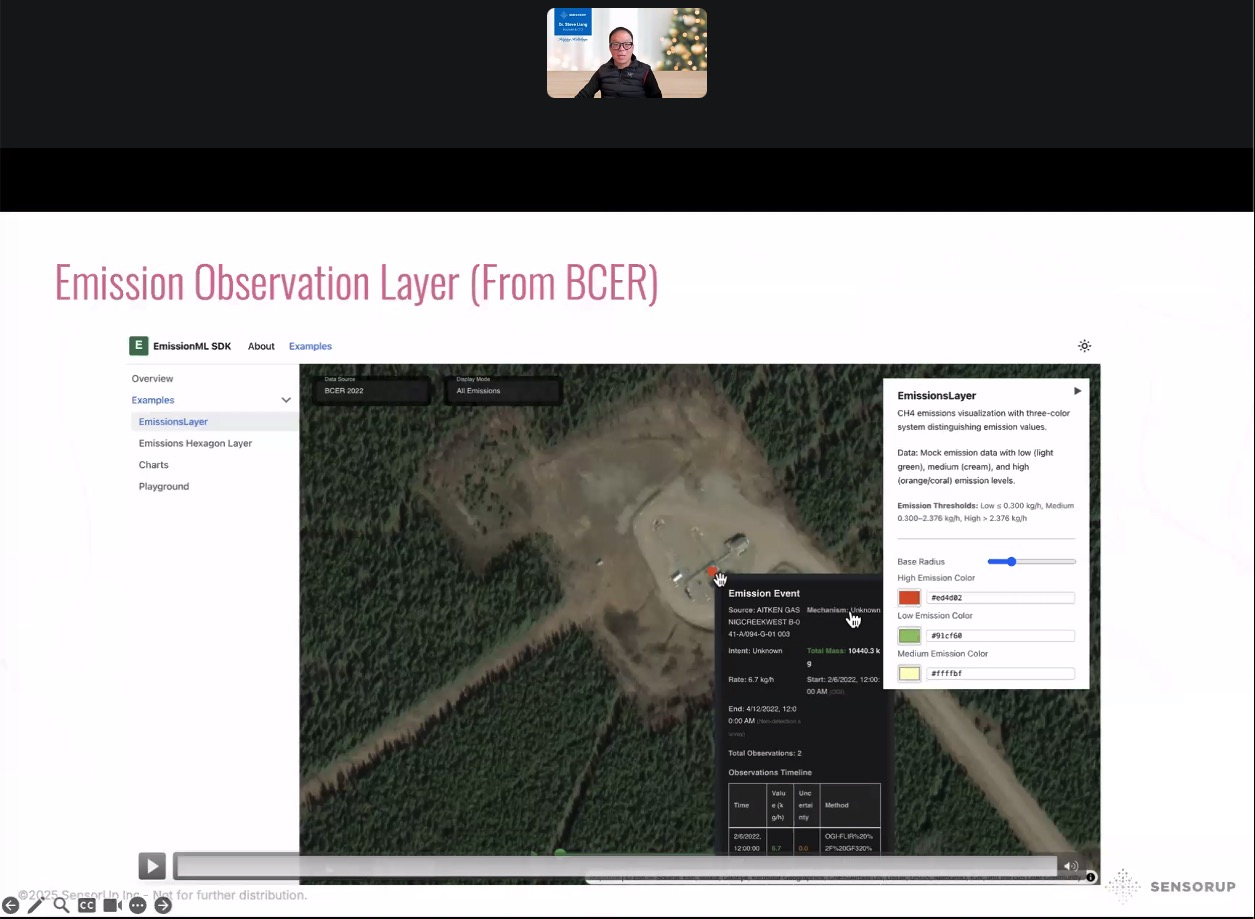1255x919 pixels.
Task: Open the About menu item
Action: [x=261, y=346]
